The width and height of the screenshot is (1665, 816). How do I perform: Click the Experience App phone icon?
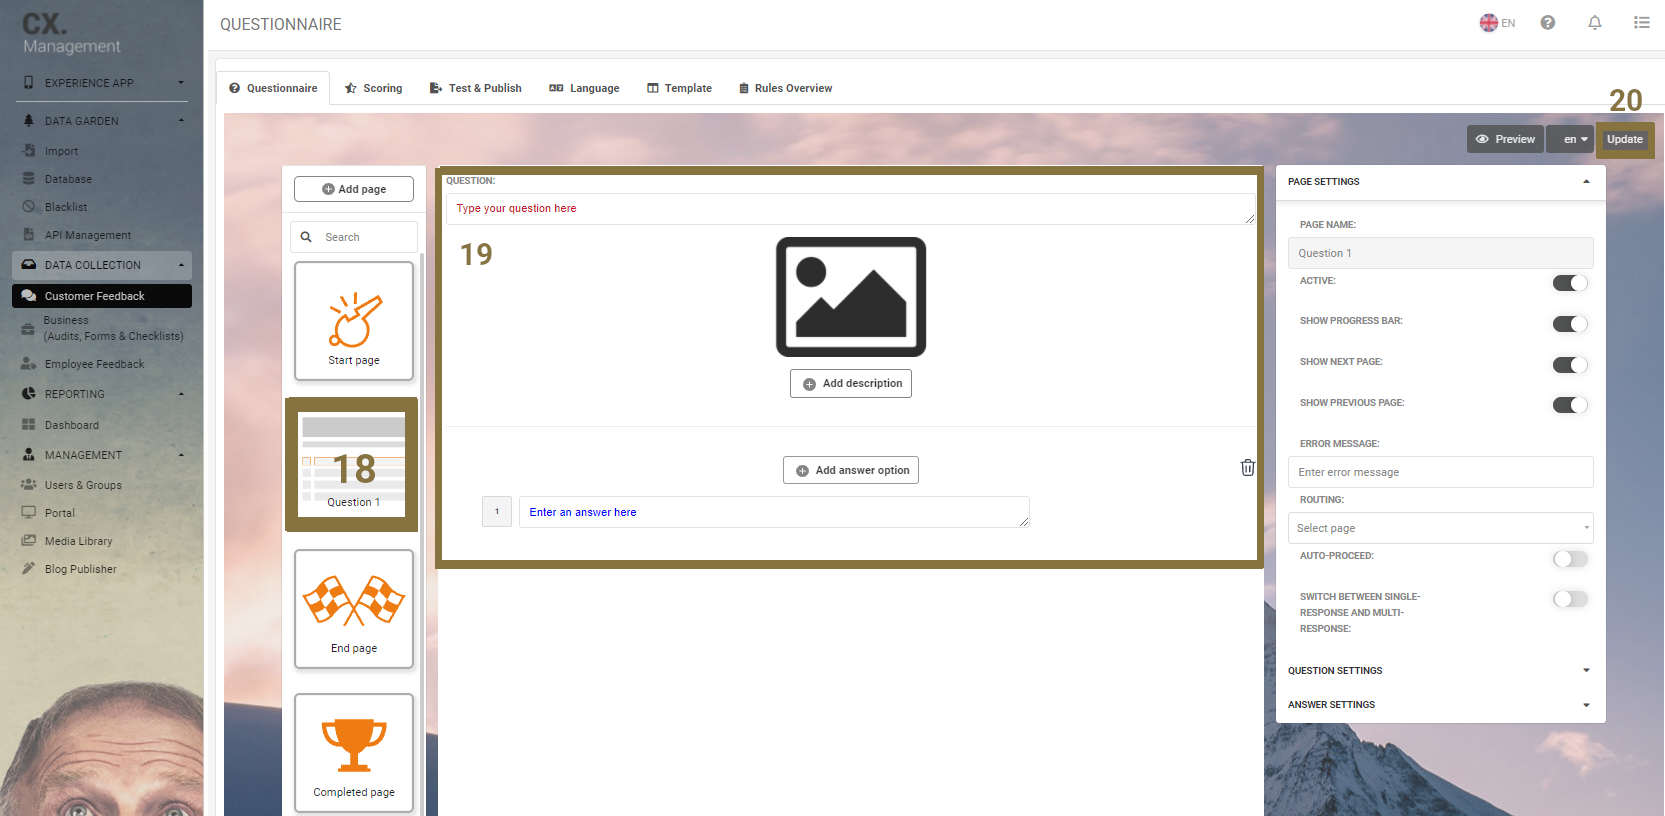coord(29,83)
